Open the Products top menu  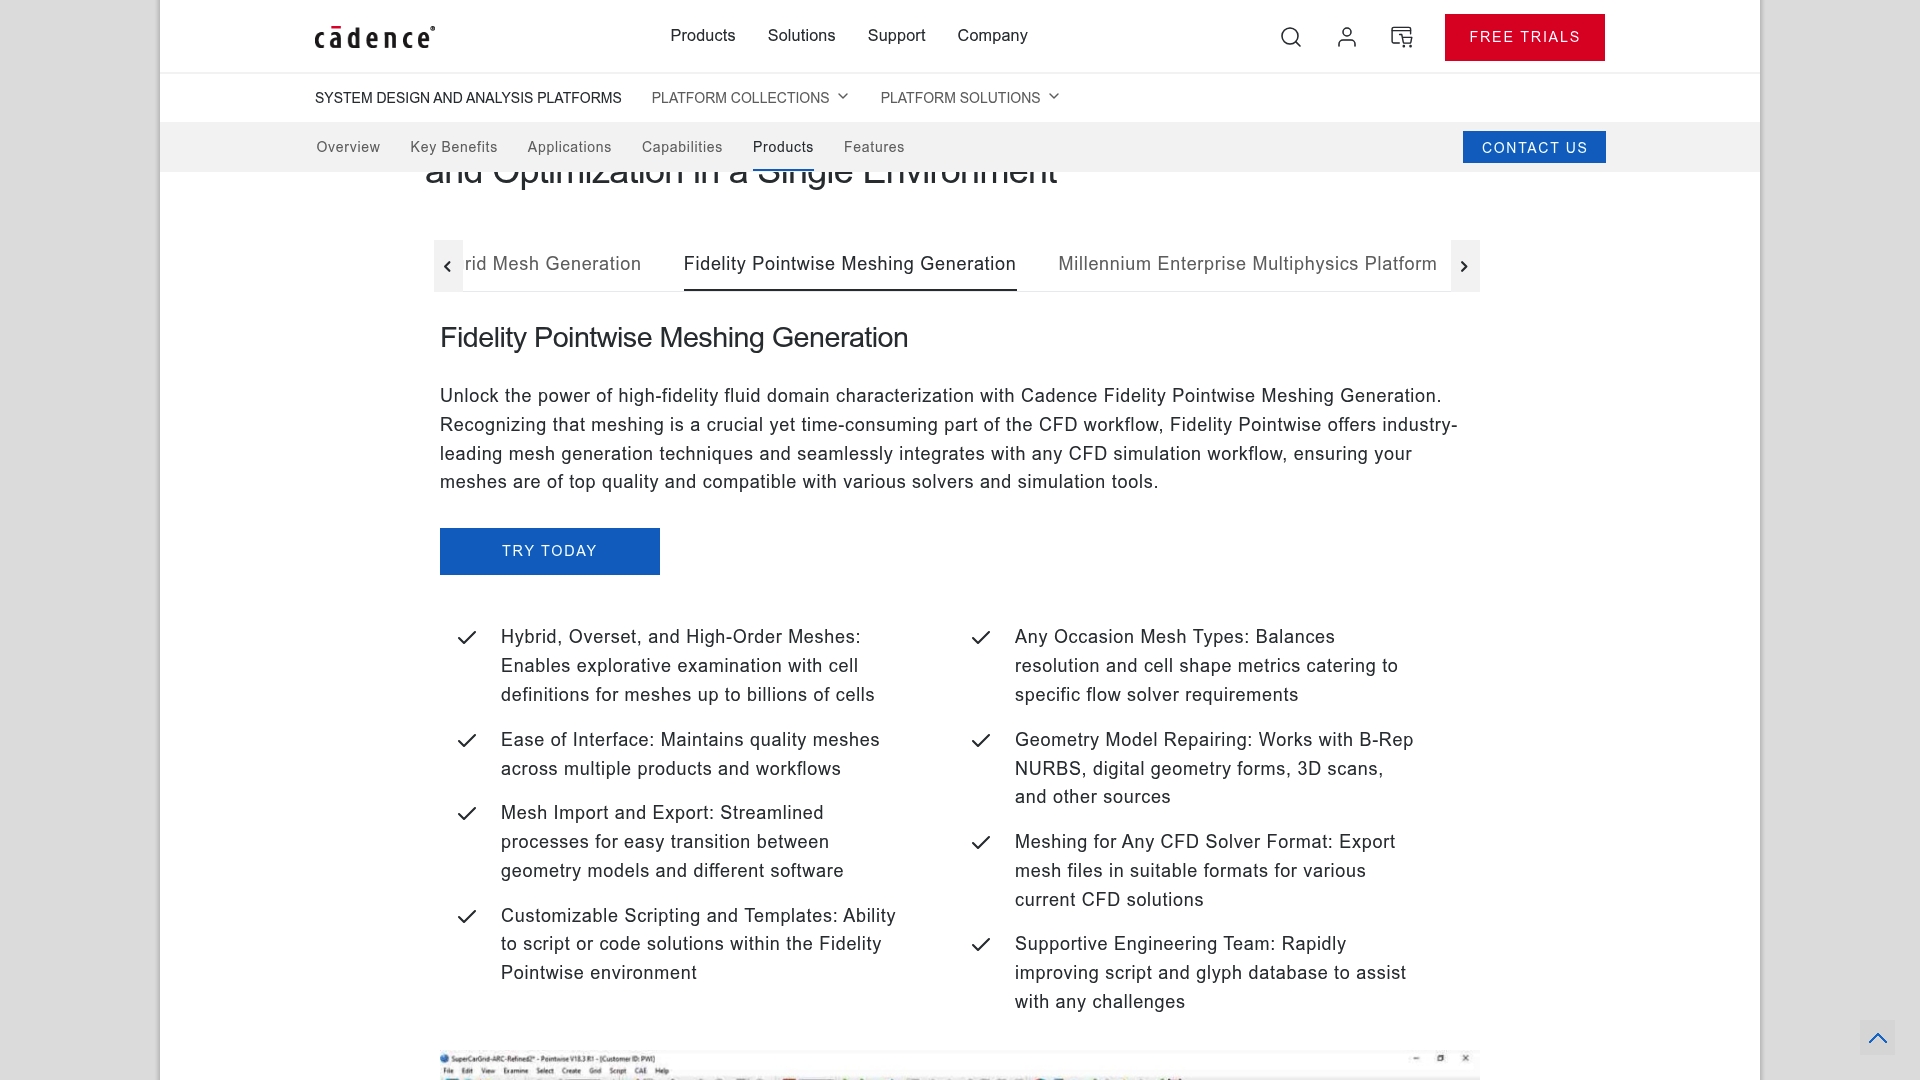coord(703,36)
